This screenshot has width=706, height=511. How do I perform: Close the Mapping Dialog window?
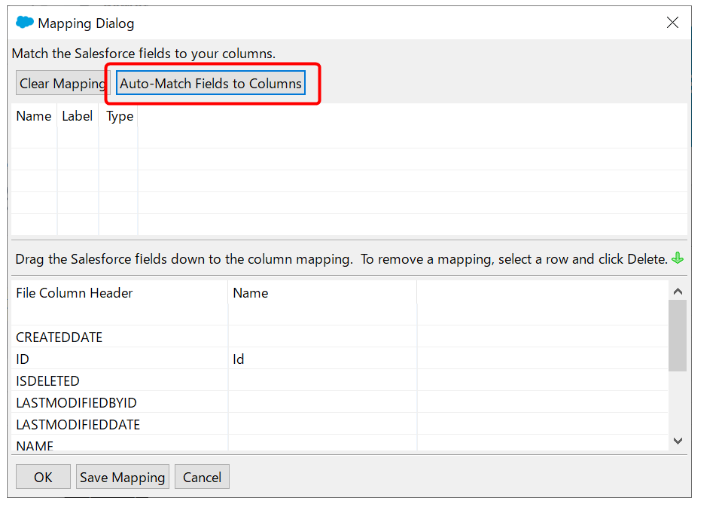[x=672, y=23]
